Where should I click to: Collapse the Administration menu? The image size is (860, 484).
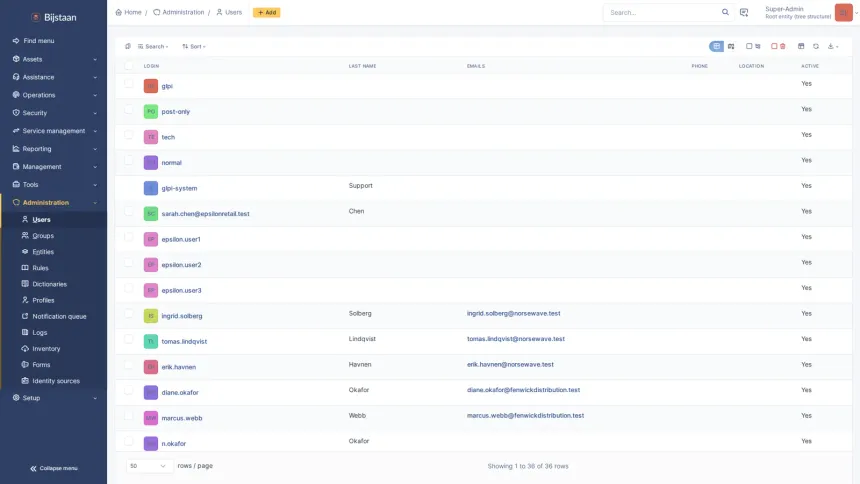pyautogui.click(x=54, y=202)
